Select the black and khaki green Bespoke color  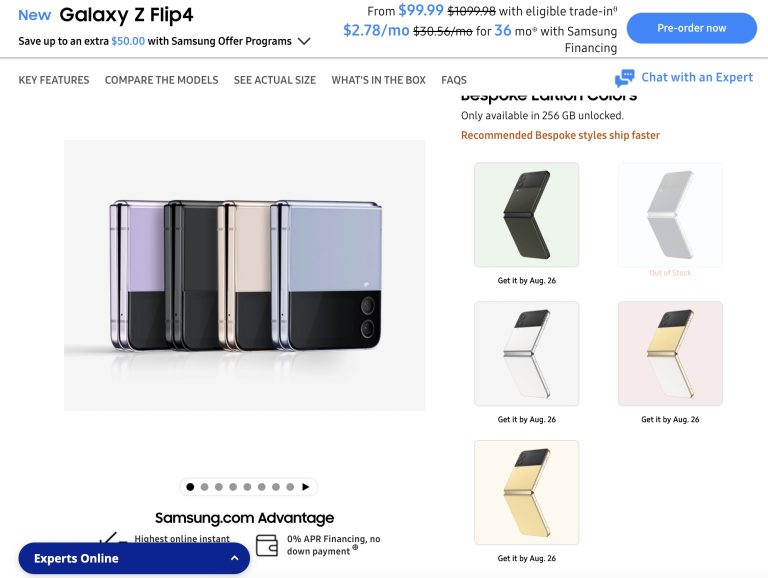pos(526,215)
